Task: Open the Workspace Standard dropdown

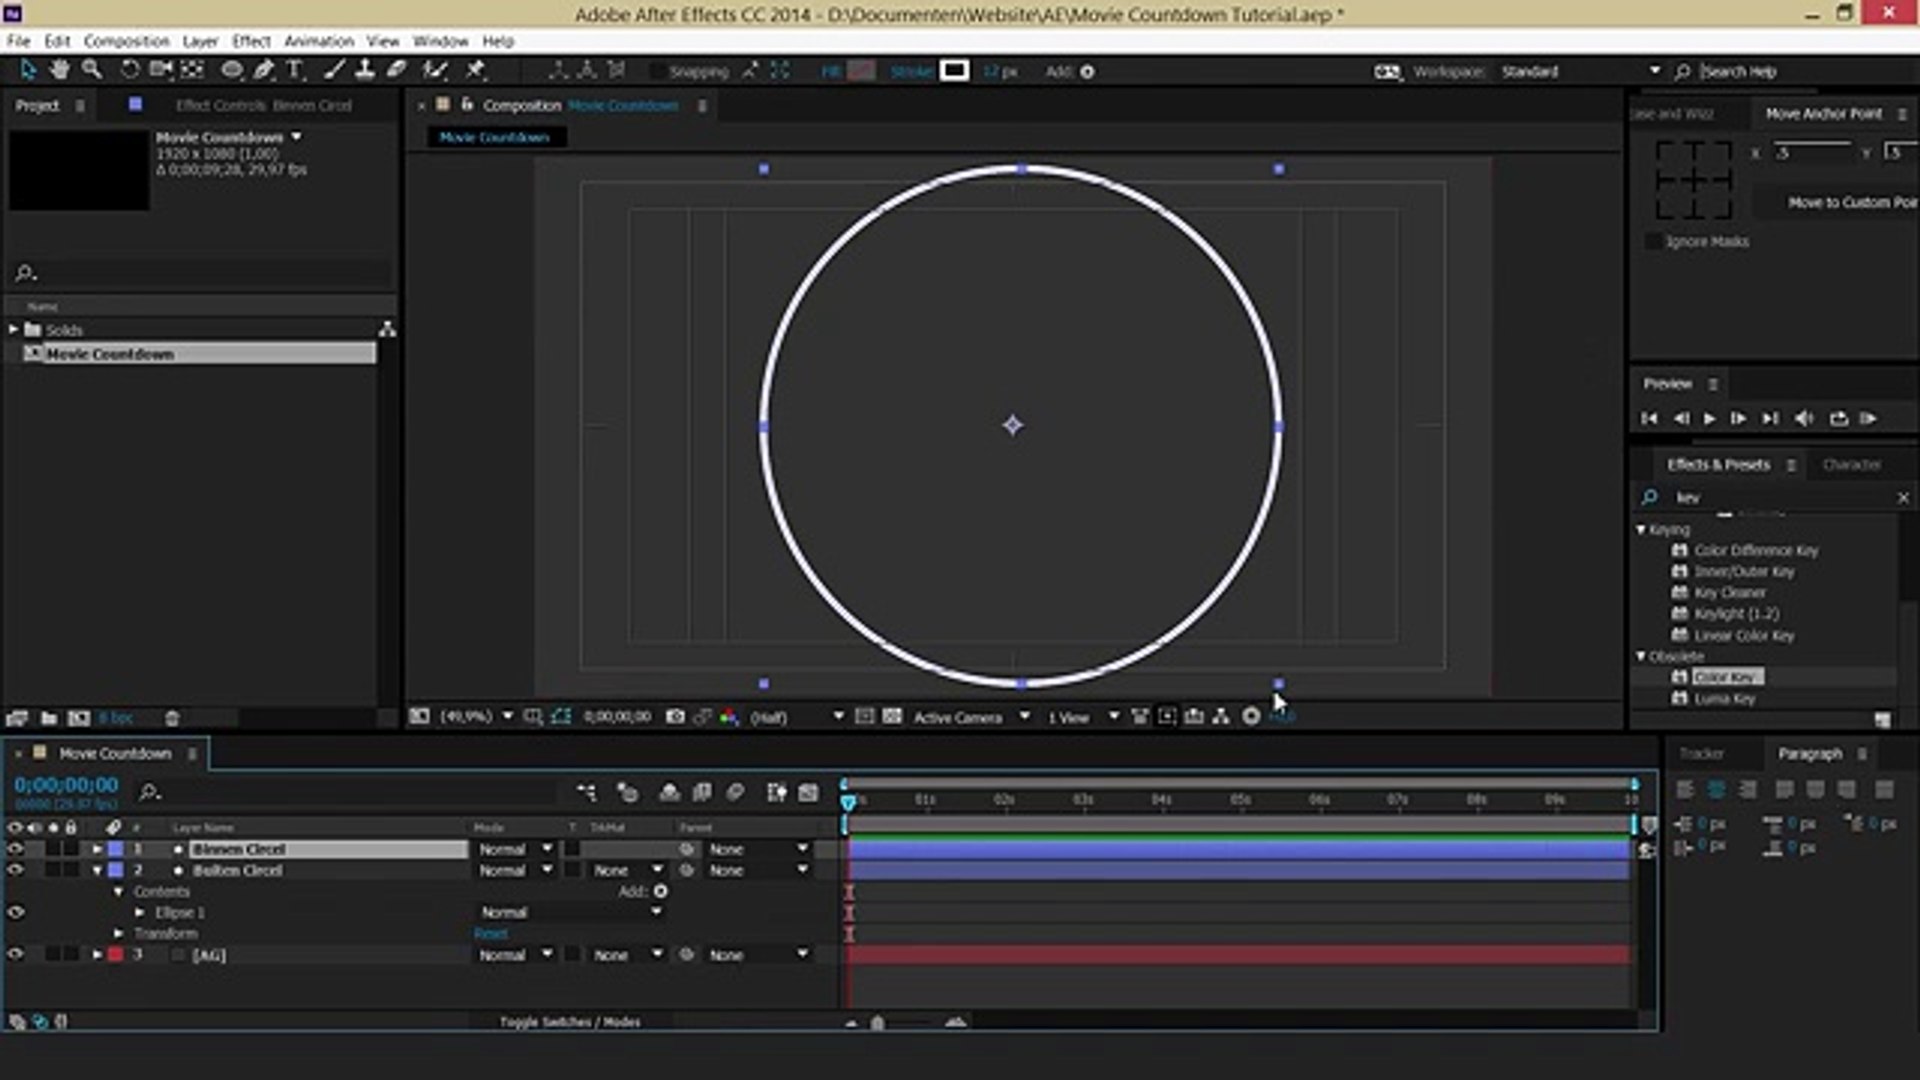Action: click(x=1580, y=71)
